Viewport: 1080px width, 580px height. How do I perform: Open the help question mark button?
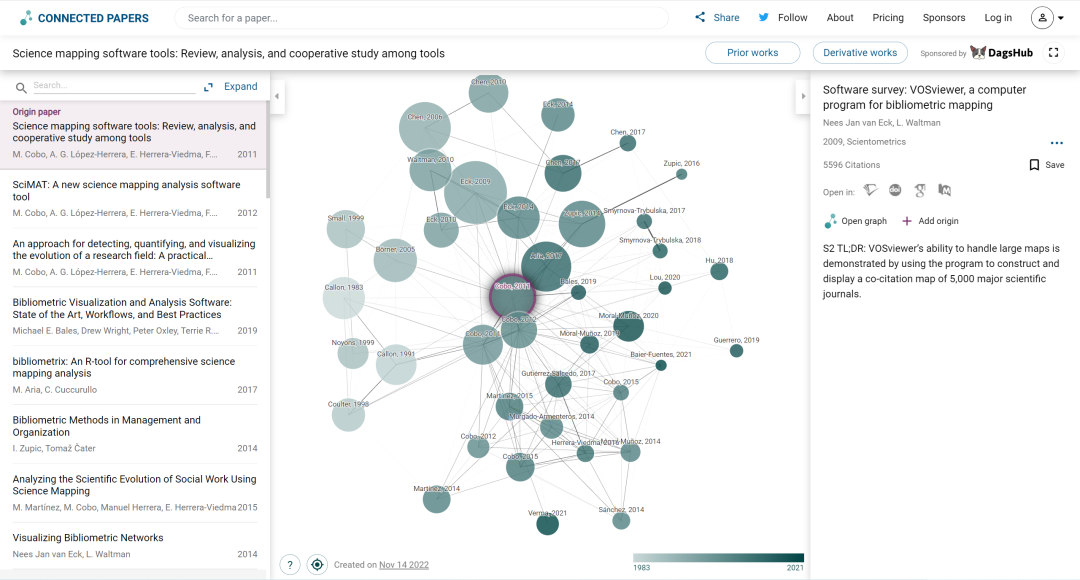[290, 565]
